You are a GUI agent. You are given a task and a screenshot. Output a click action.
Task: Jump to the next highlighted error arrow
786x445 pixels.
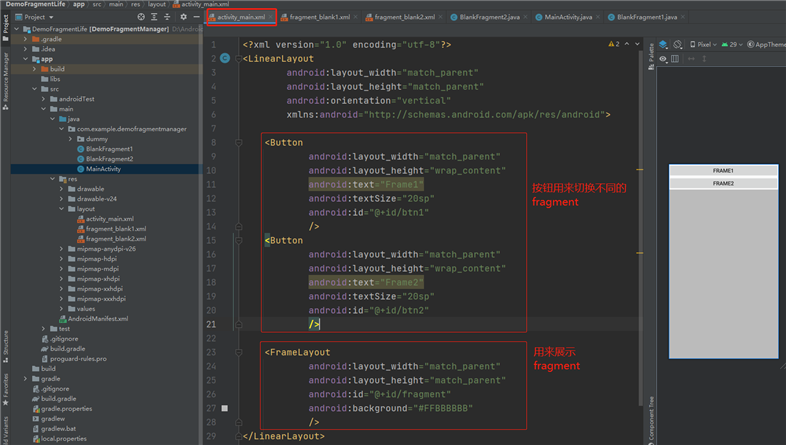pos(637,44)
